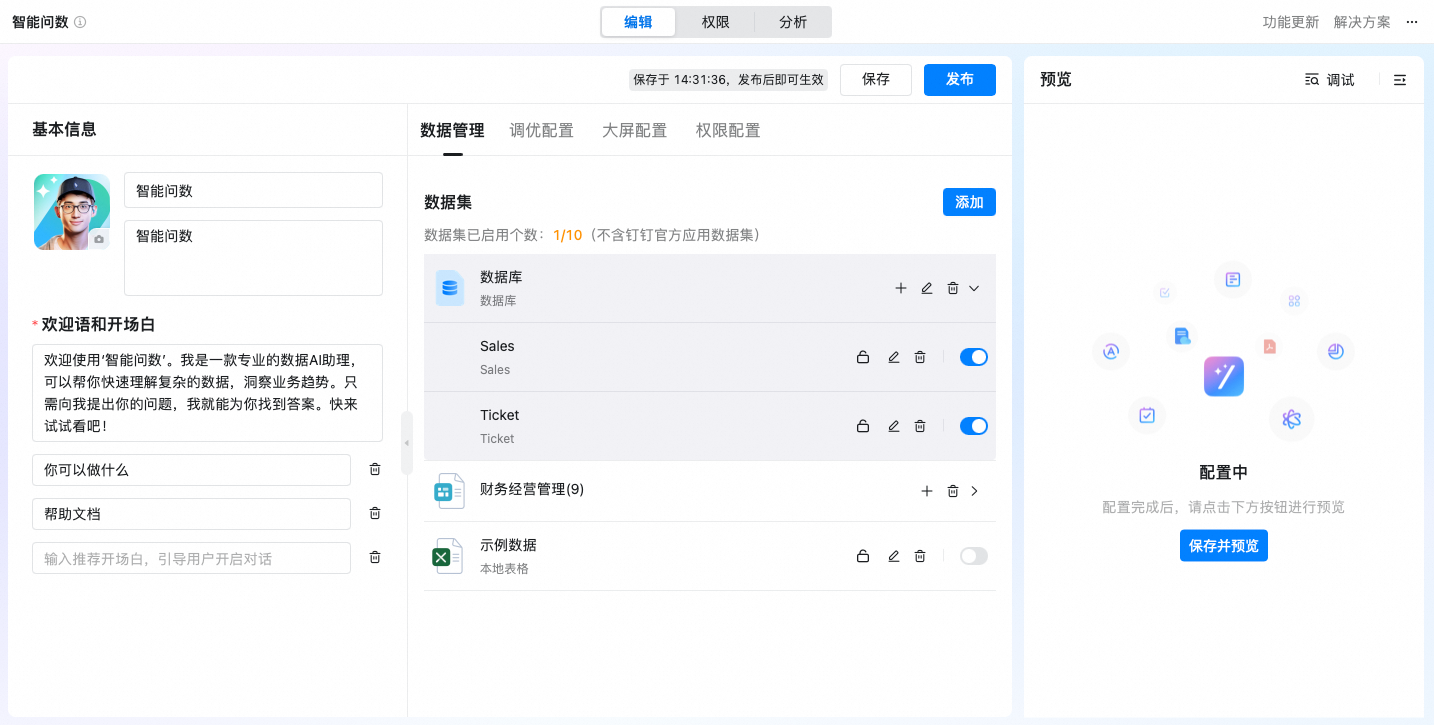Click the 保存 button
Viewport: 1434px width, 725px height.
click(876, 80)
